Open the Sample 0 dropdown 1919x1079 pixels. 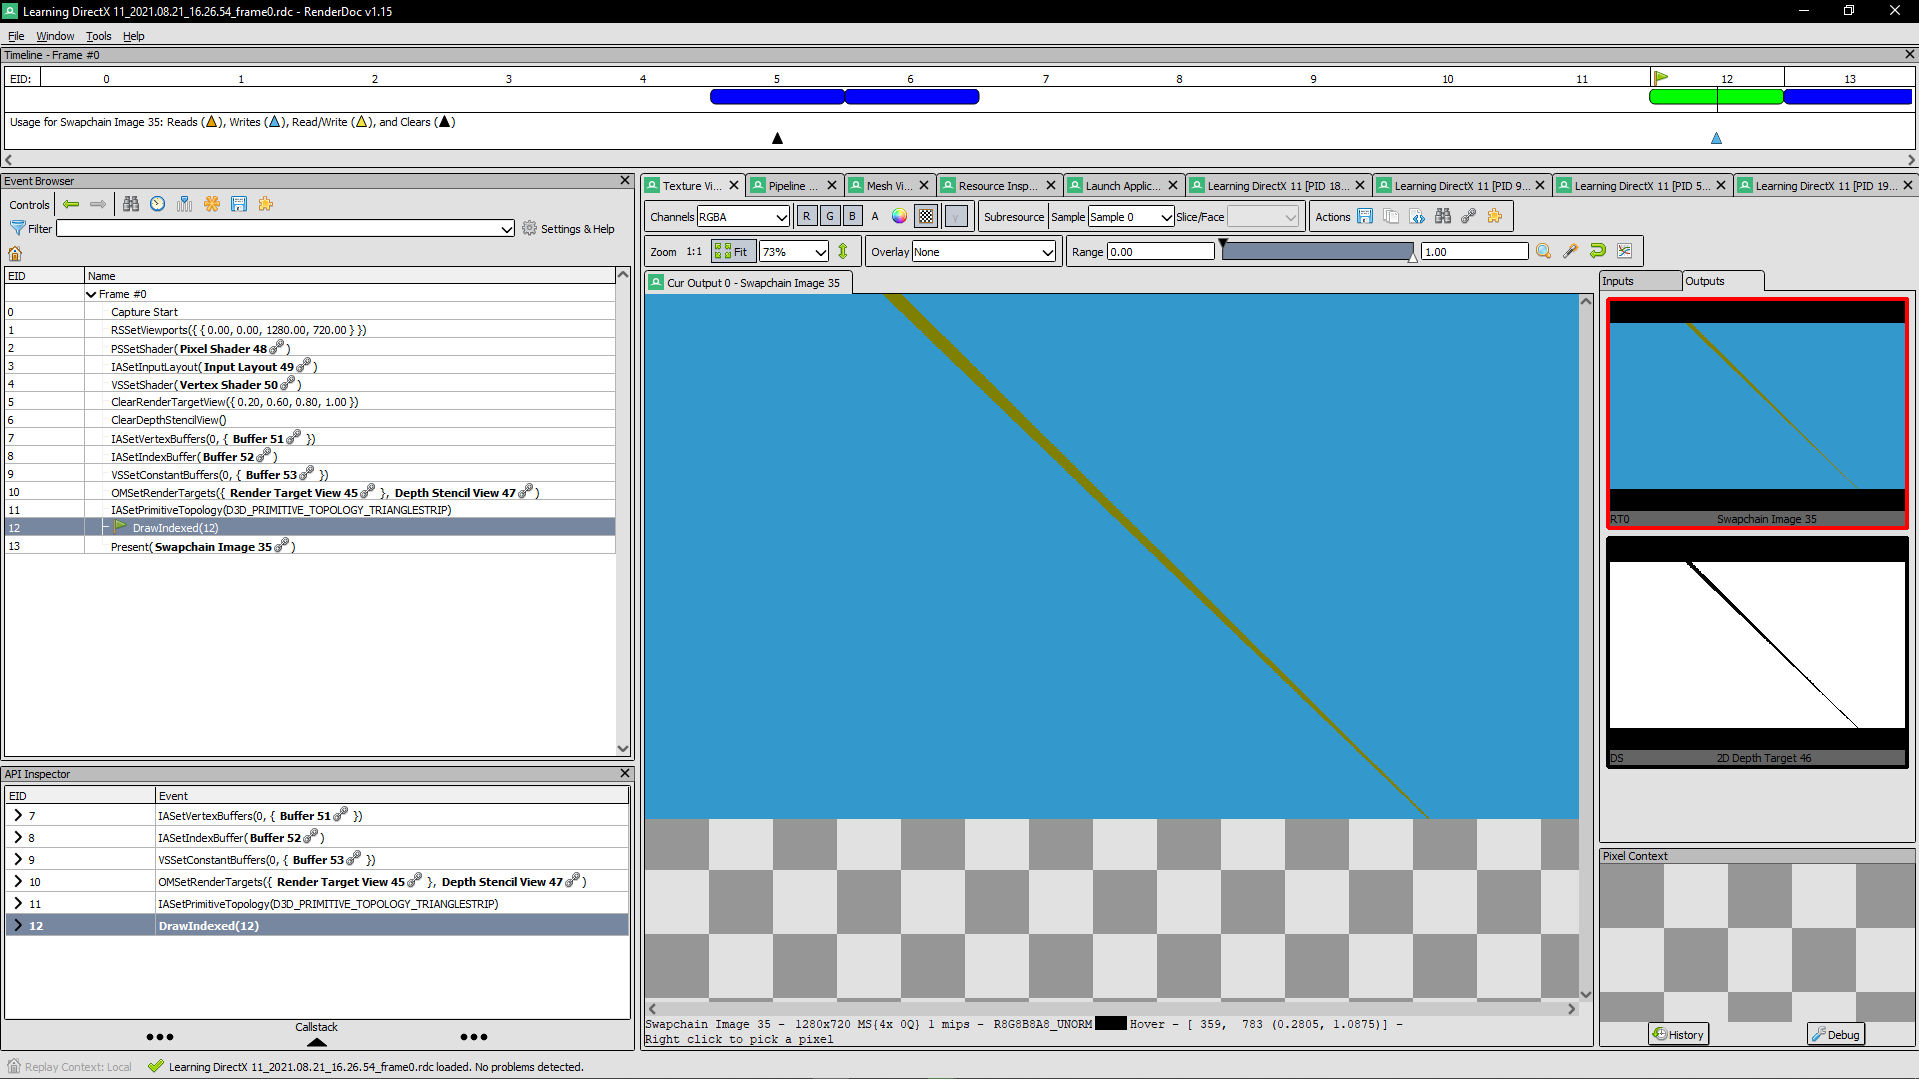1131,217
